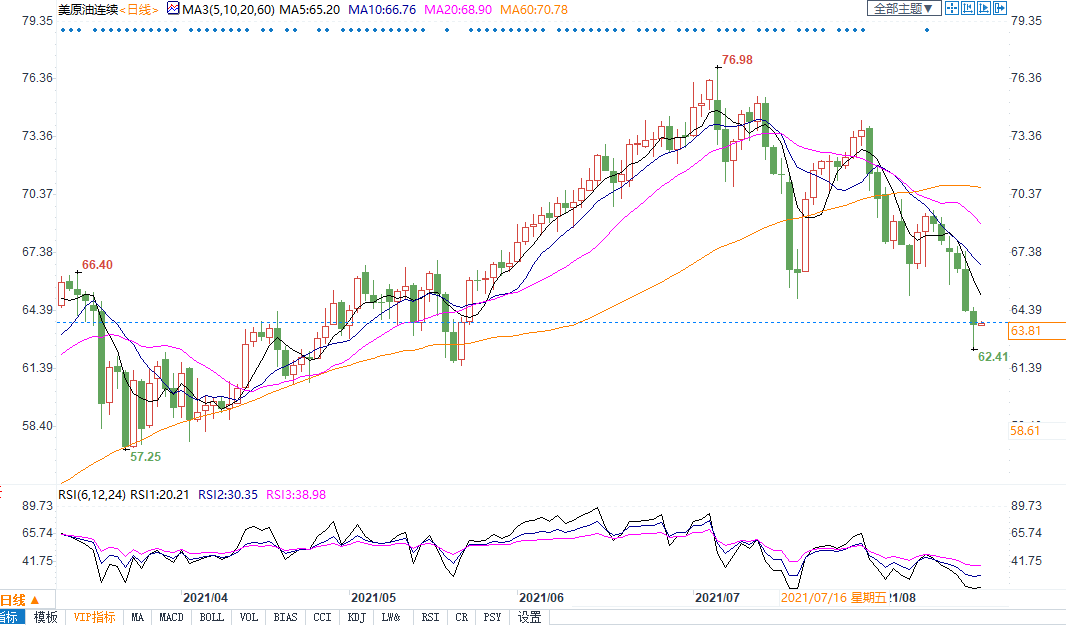Click the MA indicator chart icon
1066x625 pixels.
(172, 9)
